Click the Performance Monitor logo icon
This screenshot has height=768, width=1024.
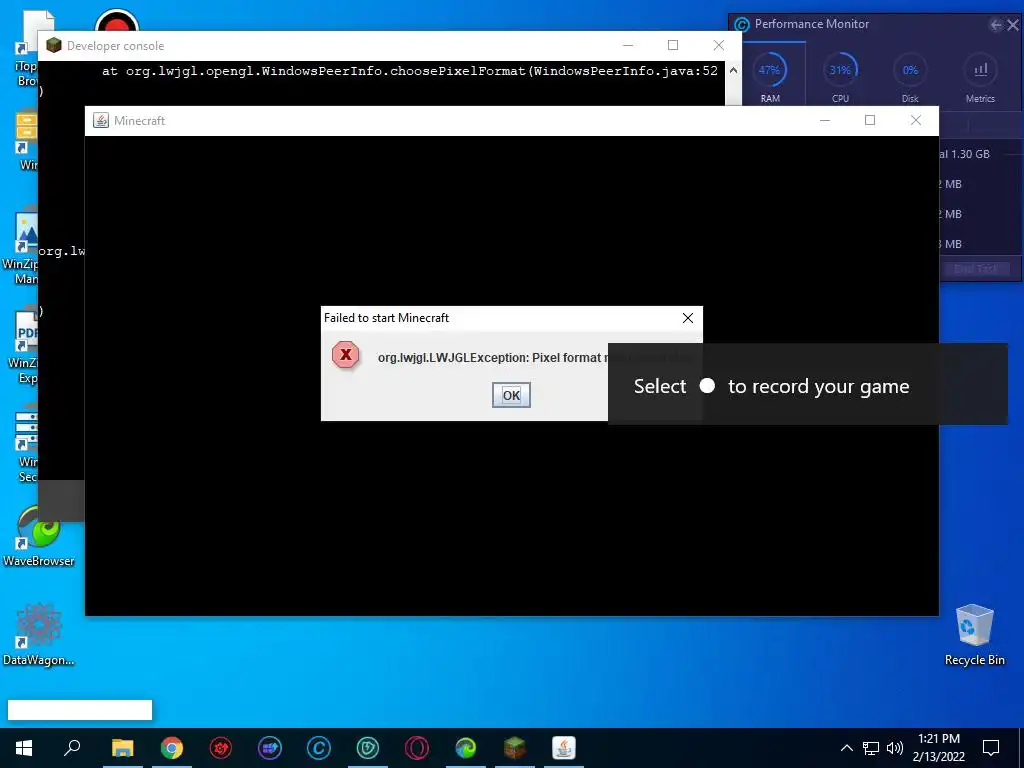pos(742,25)
